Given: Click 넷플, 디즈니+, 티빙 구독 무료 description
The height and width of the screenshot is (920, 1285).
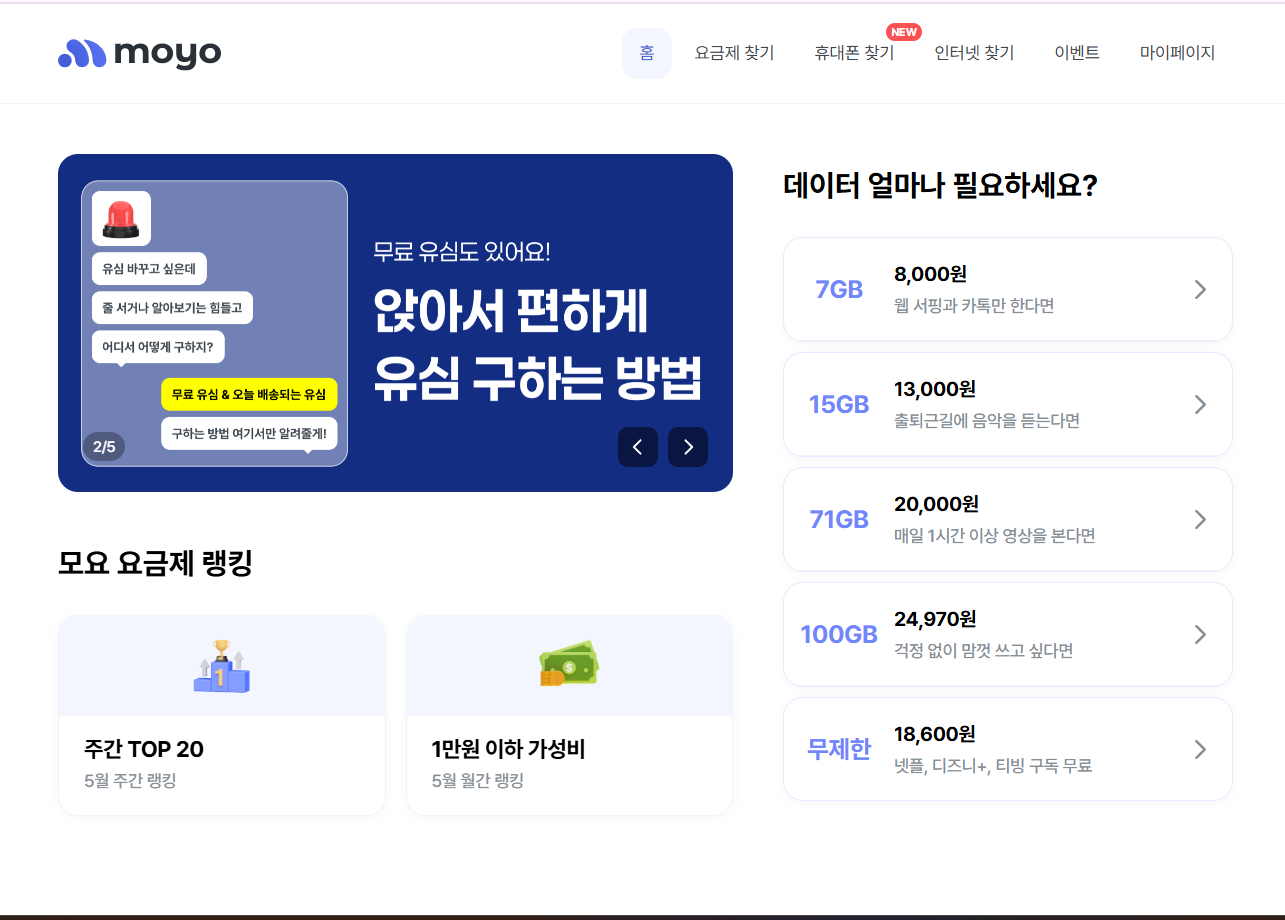Looking at the screenshot, I should click(993, 766).
